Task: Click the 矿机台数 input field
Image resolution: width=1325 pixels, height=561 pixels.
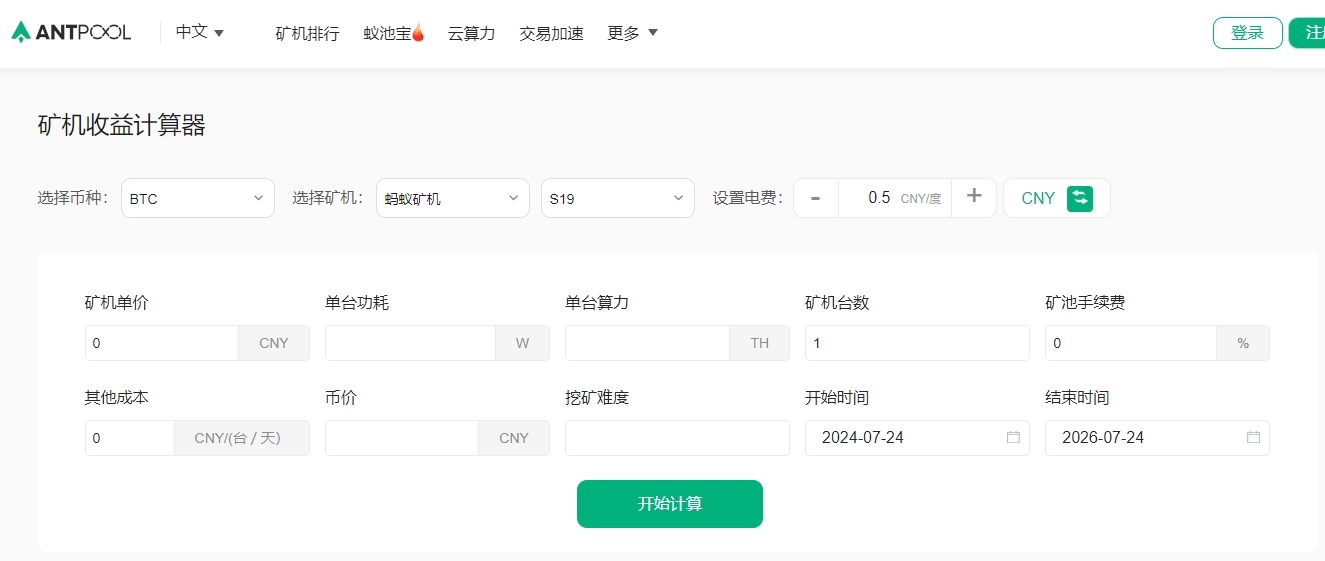Action: tap(916, 343)
